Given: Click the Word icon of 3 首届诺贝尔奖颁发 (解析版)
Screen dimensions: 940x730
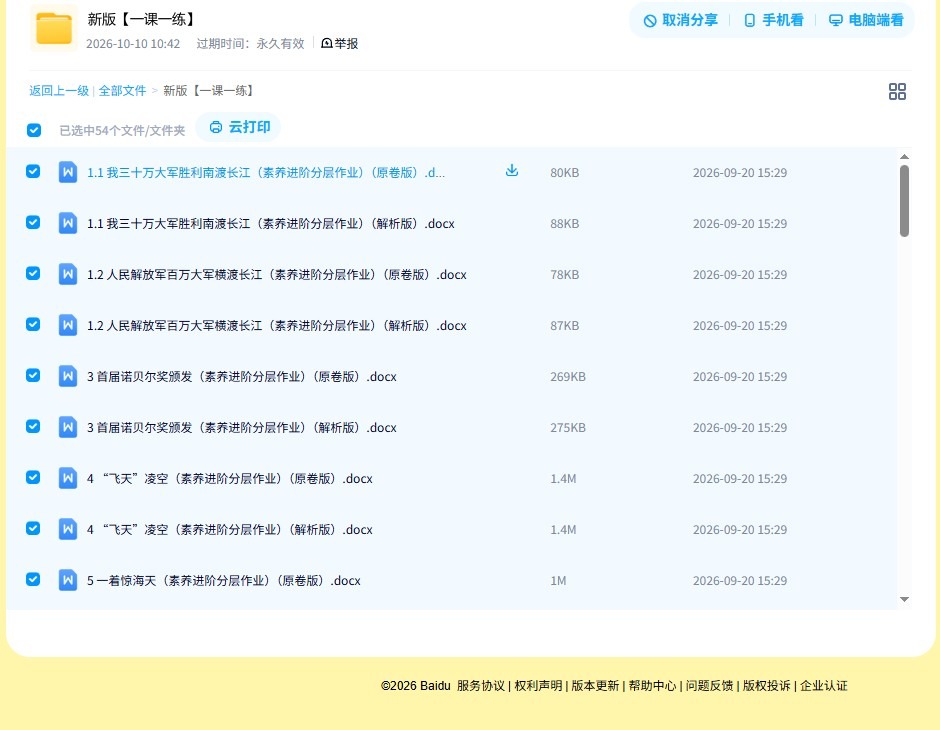Looking at the screenshot, I should [68, 427].
